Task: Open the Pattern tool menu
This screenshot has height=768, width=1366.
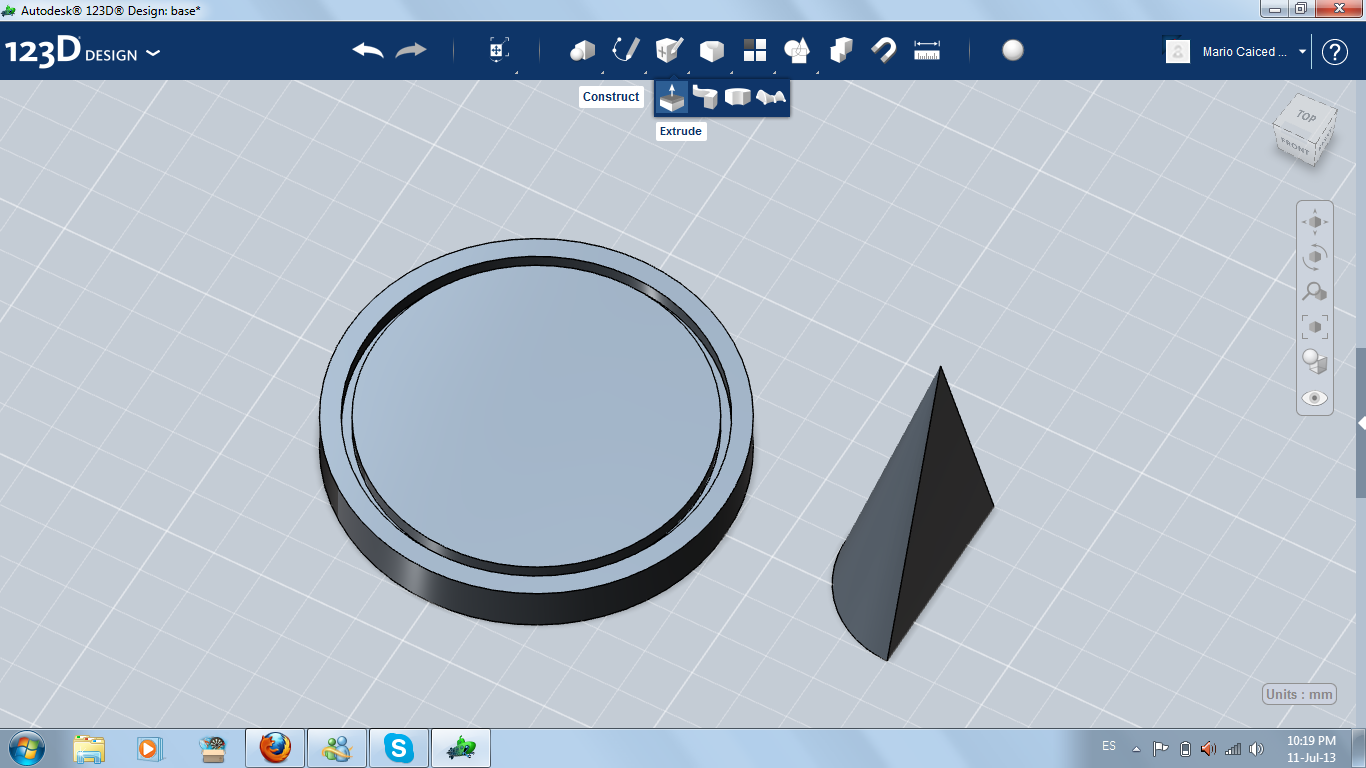Action: 754,50
